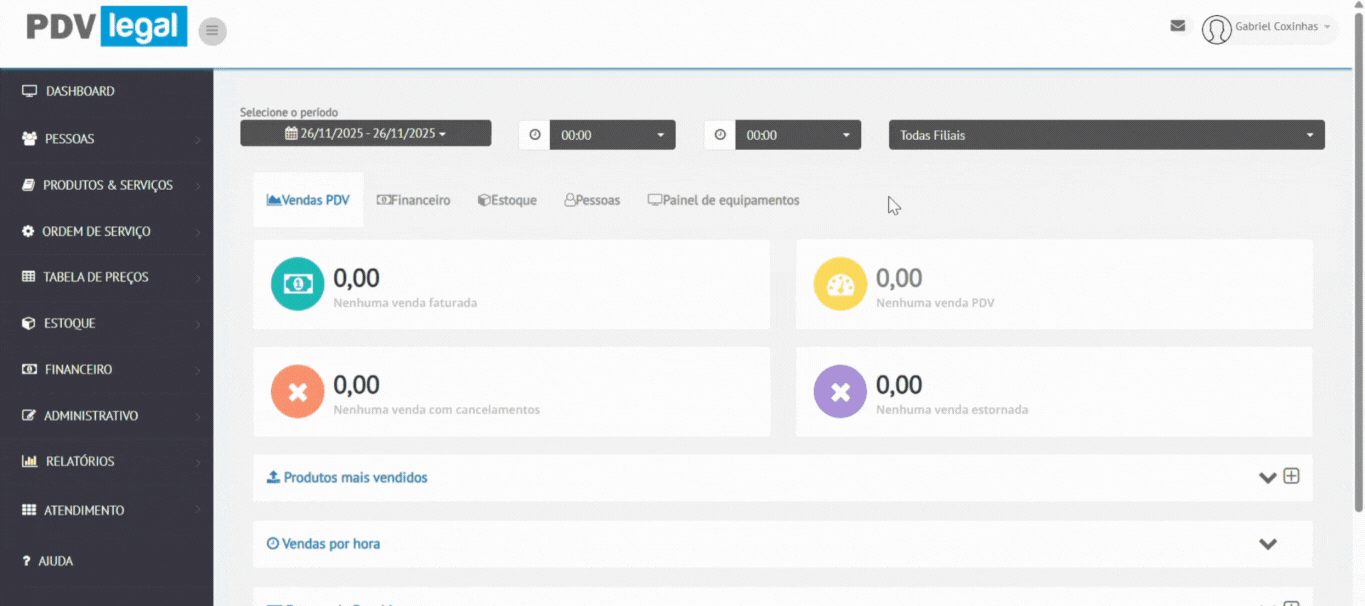Click the clock icon beside first time field
This screenshot has width=1365, height=606.
tap(534, 135)
